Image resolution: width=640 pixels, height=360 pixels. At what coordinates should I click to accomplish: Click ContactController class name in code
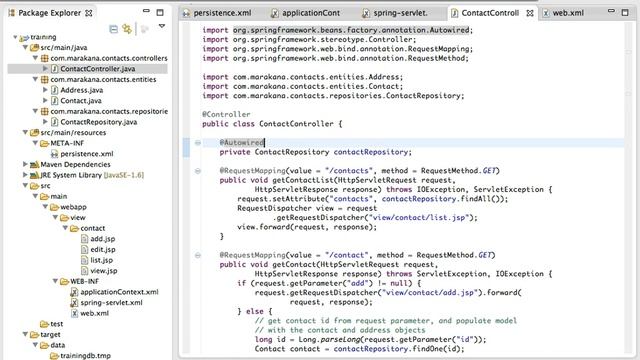[296, 124]
